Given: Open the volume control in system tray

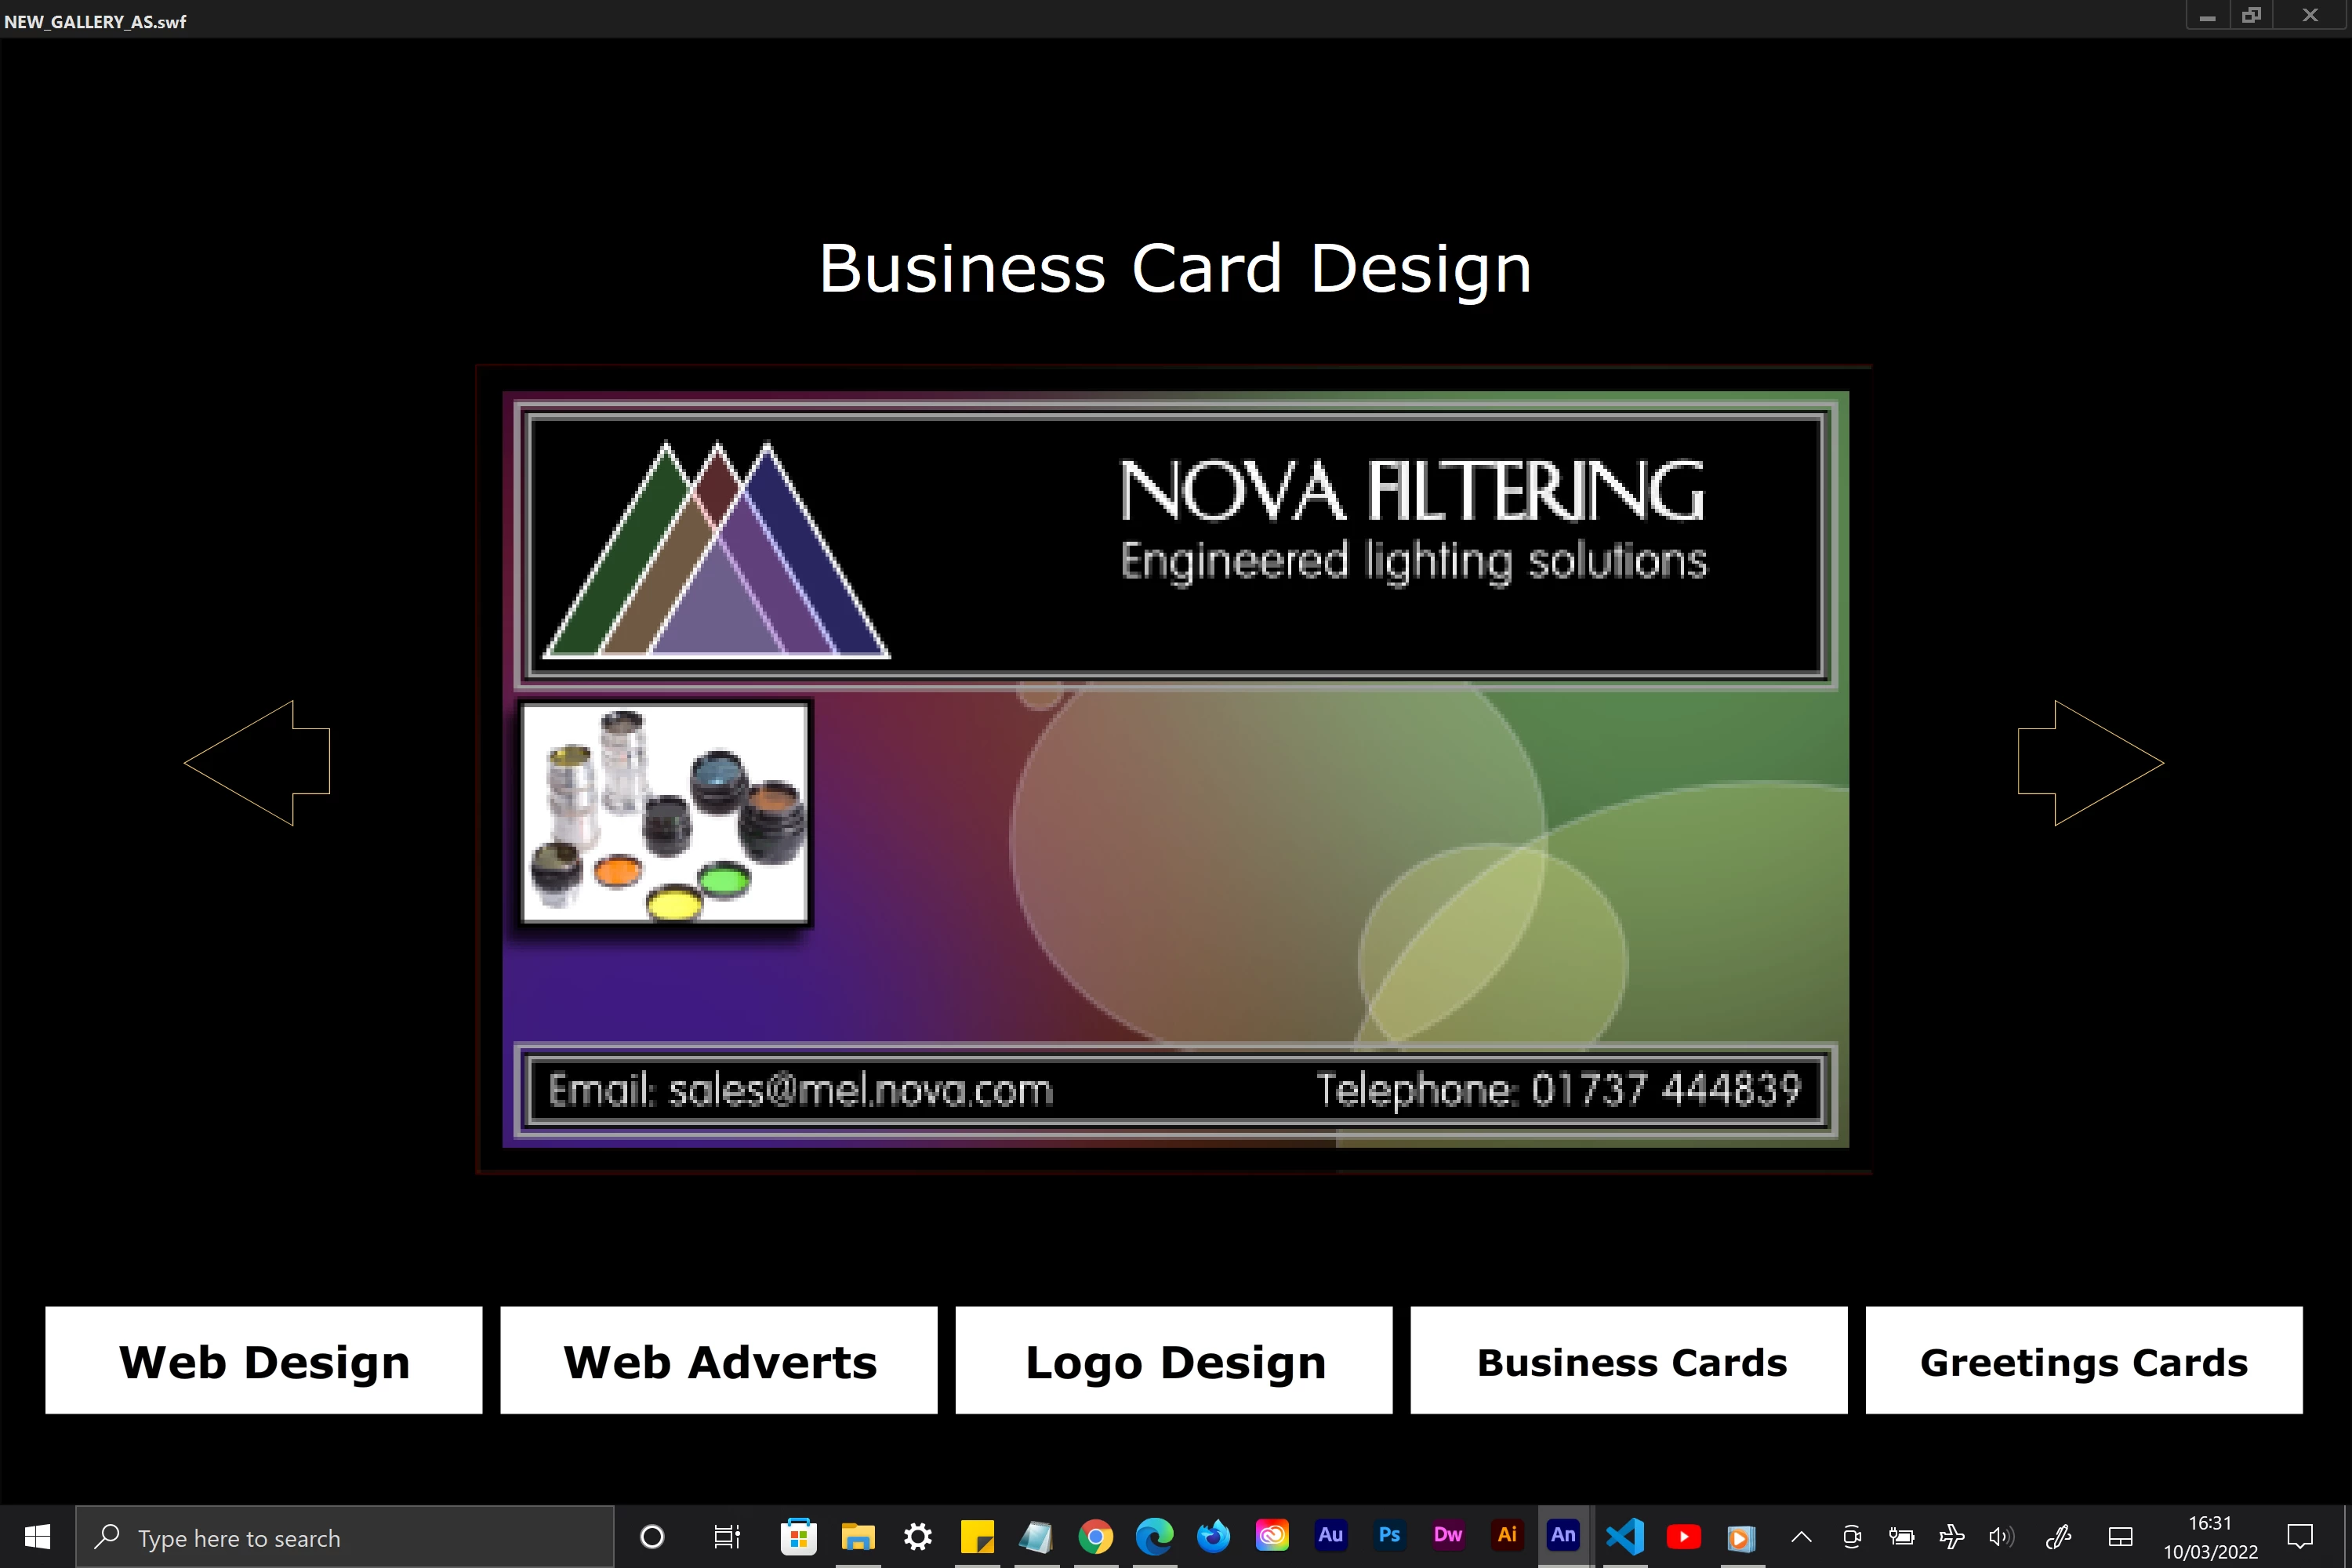Looking at the screenshot, I should 2001,1537.
